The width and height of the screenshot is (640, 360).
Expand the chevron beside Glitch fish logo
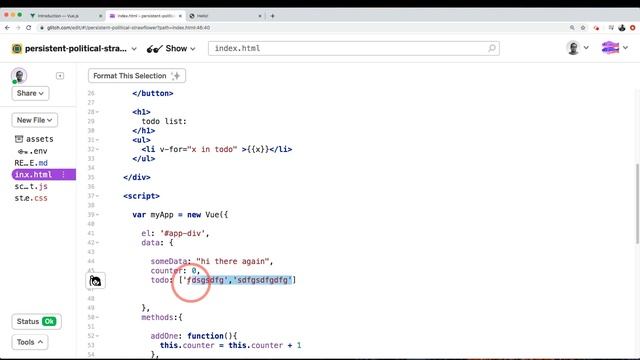click(625, 48)
